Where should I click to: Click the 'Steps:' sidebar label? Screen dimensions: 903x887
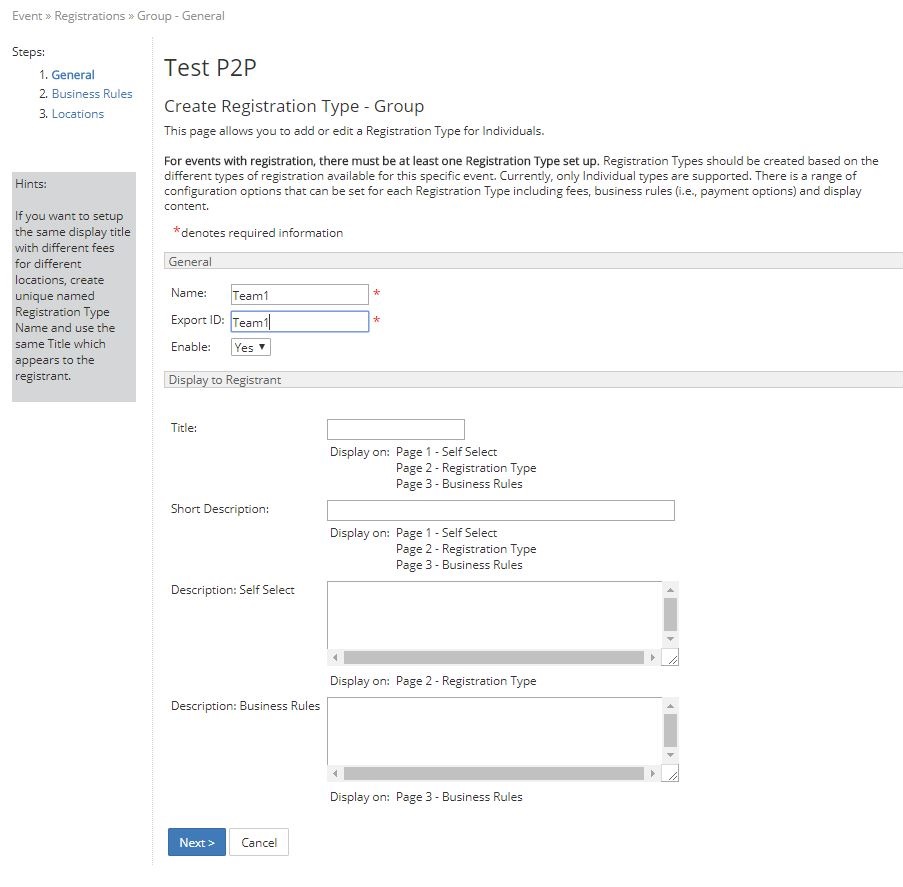[28, 52]
